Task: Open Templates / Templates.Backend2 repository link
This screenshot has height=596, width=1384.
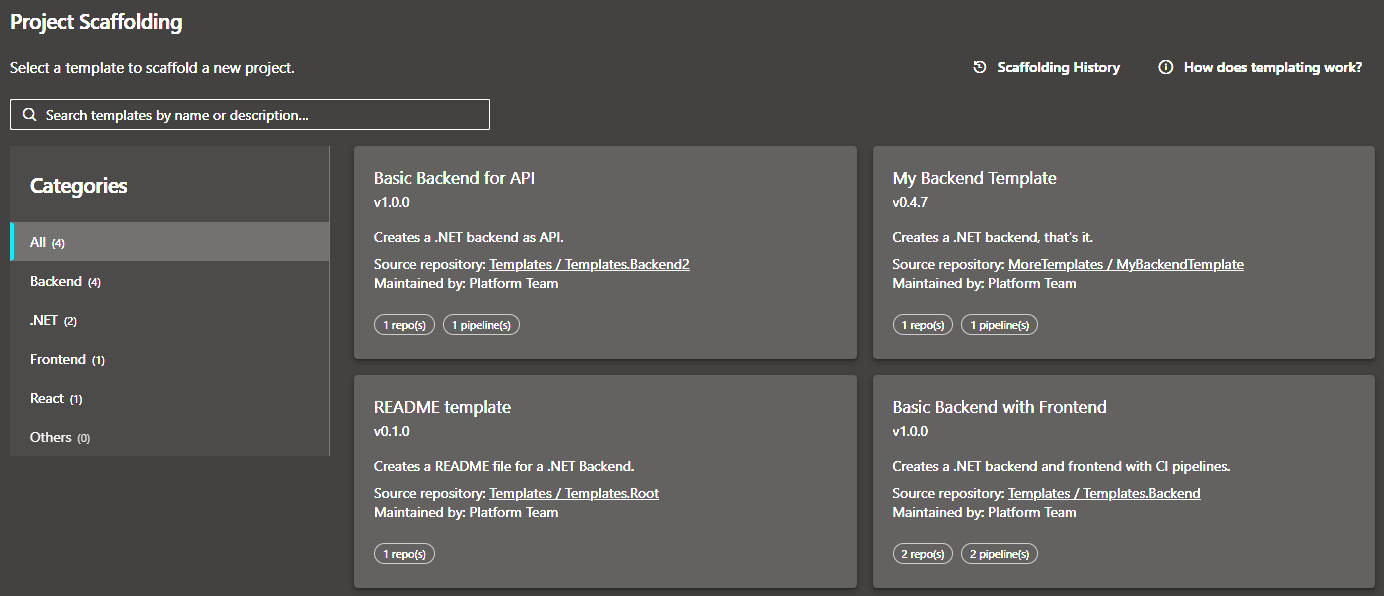Action: pos(589,264)
